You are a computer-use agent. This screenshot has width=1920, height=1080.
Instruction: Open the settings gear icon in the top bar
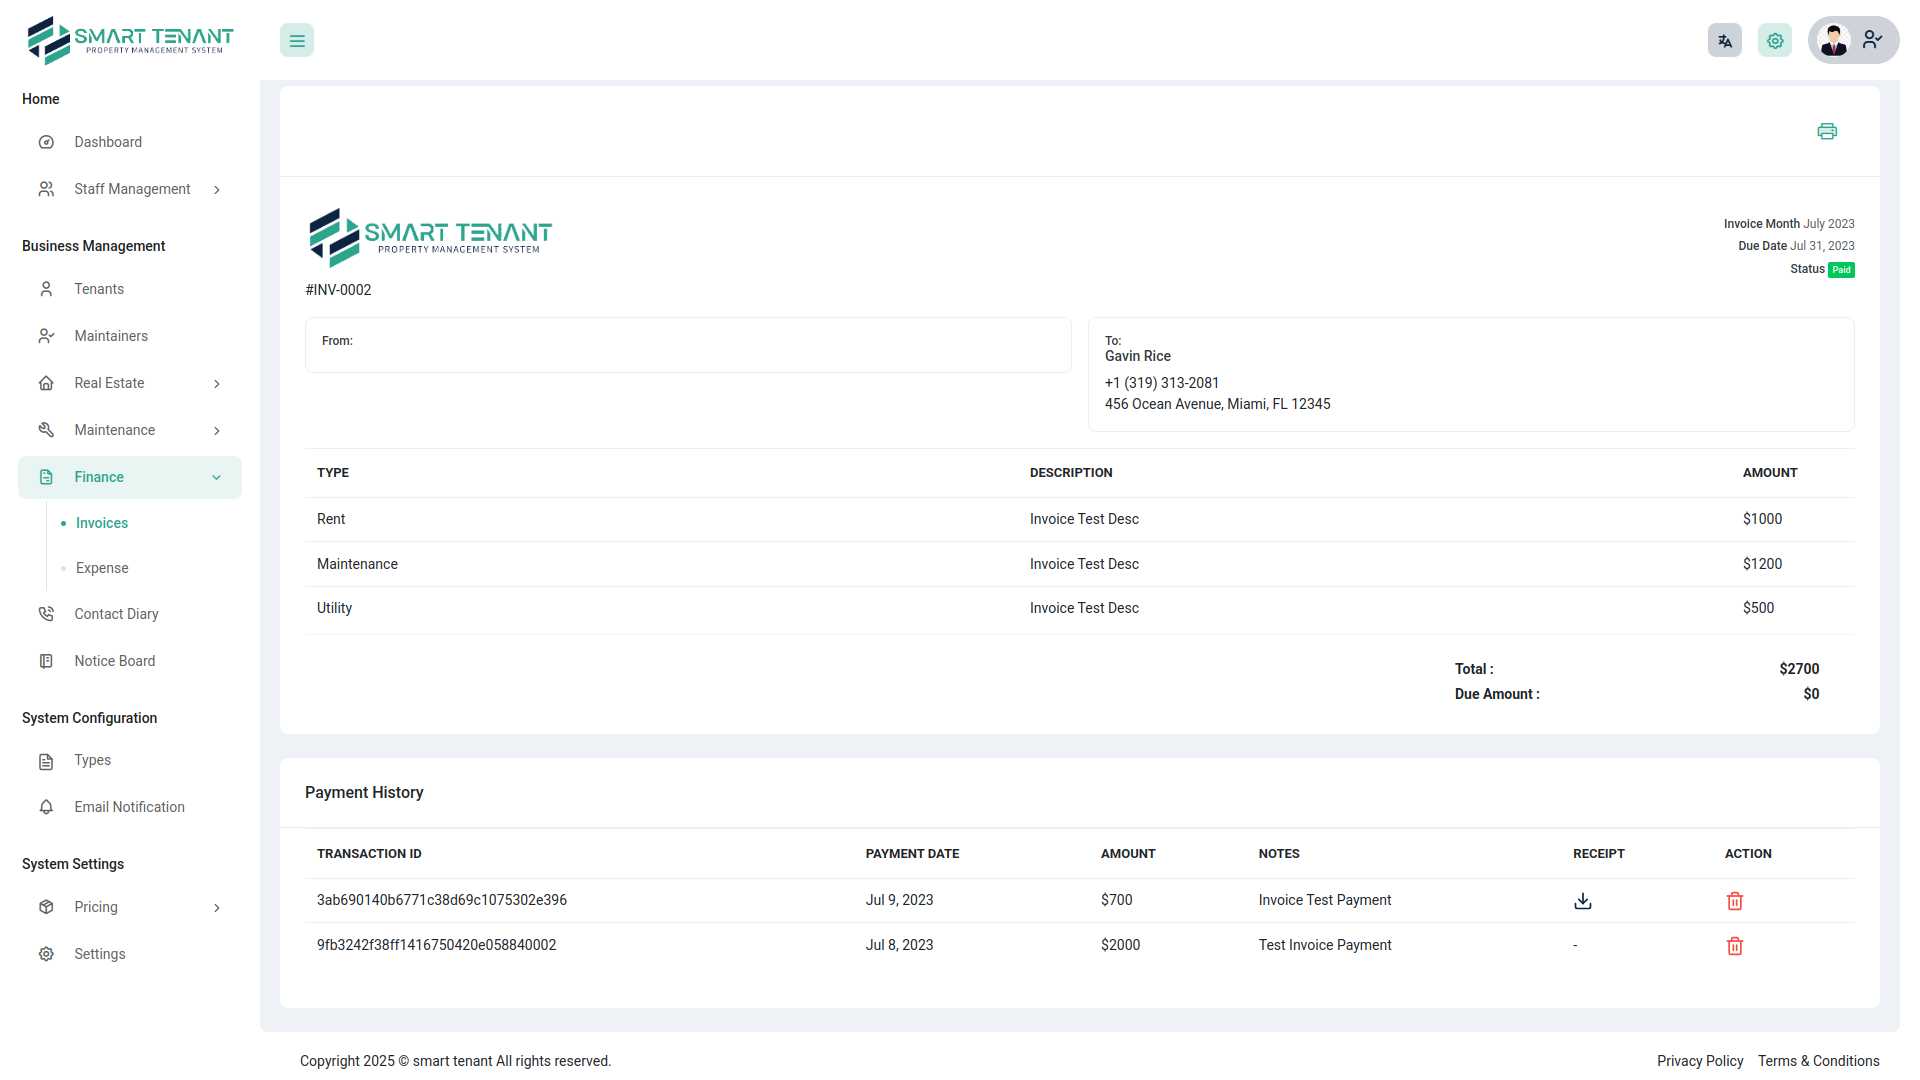coord(1775,40)
